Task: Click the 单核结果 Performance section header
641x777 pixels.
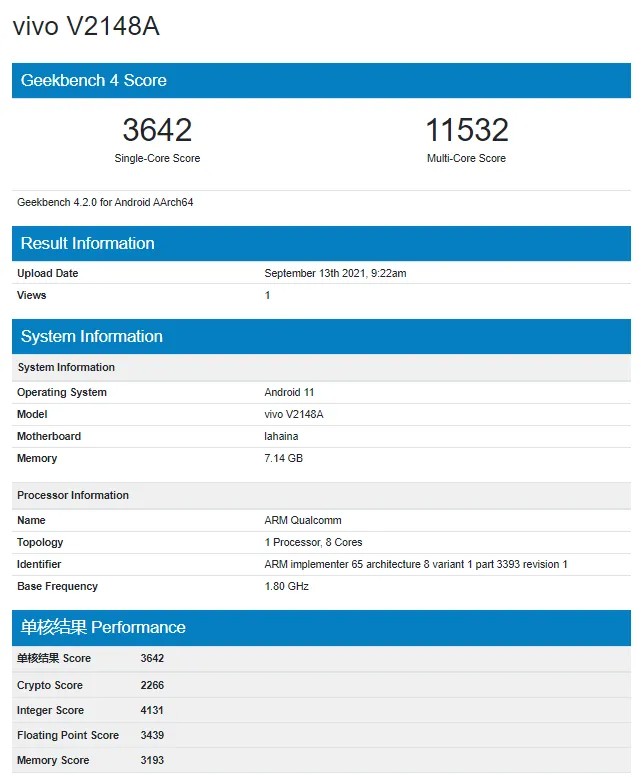Action: tap(103, 627)
